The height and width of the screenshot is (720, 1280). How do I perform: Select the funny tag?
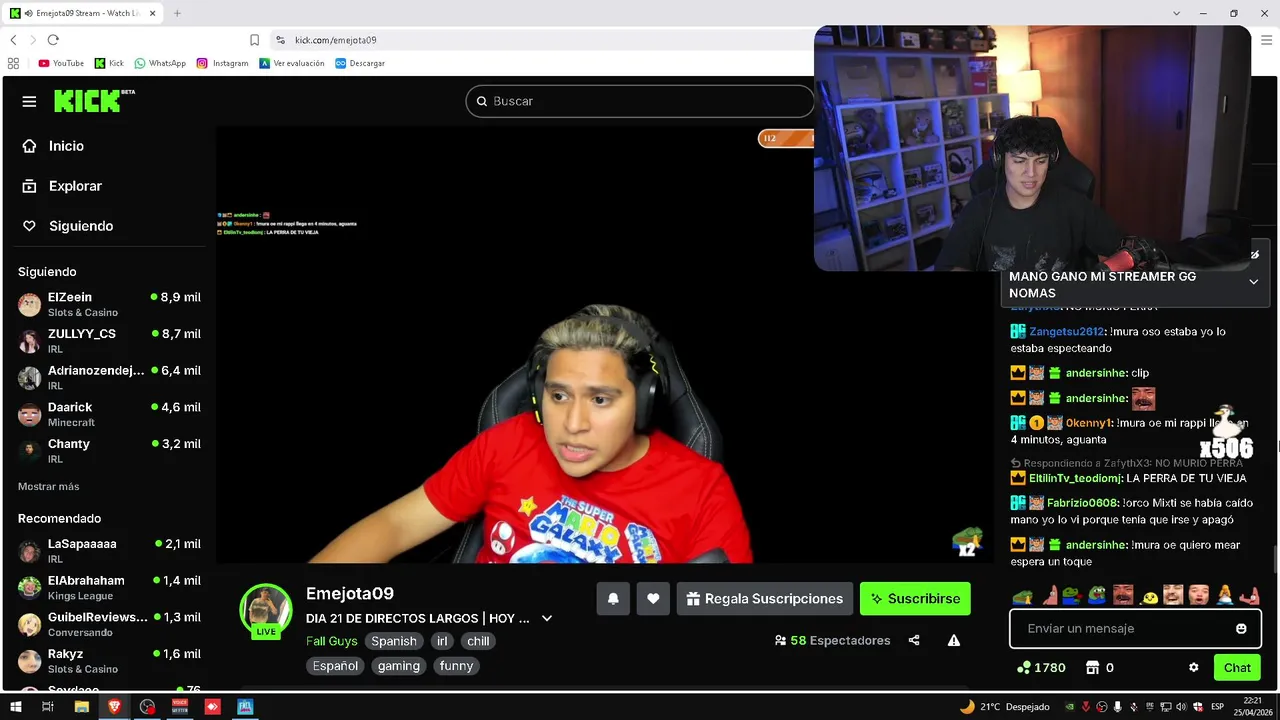pos(456,666)
